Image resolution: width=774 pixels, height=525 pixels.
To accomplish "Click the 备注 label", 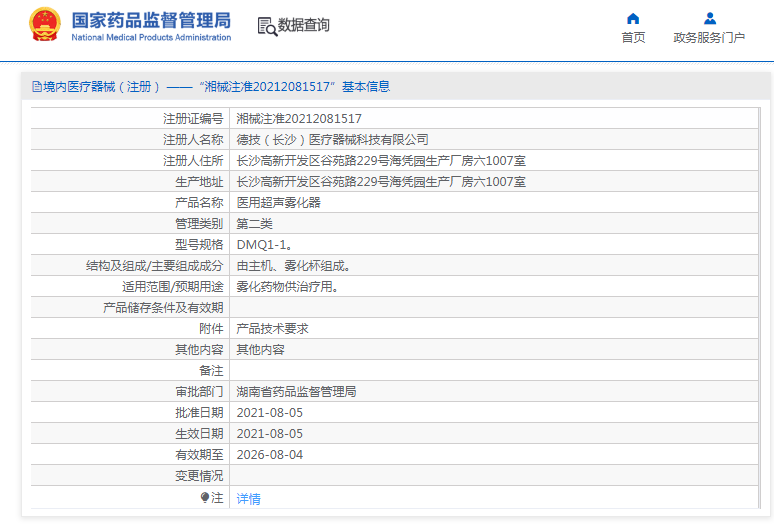I will [211, 371].
